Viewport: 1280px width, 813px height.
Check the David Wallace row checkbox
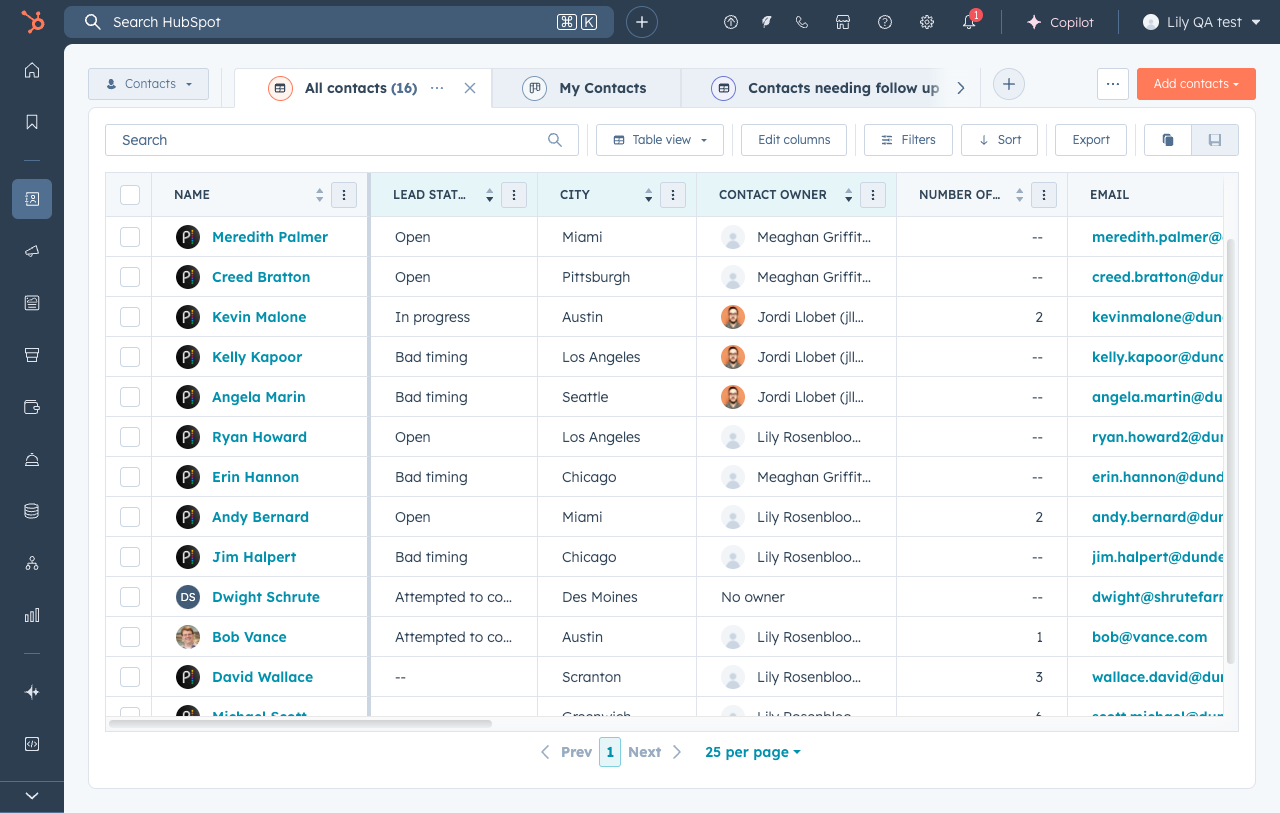coord(130,677)
